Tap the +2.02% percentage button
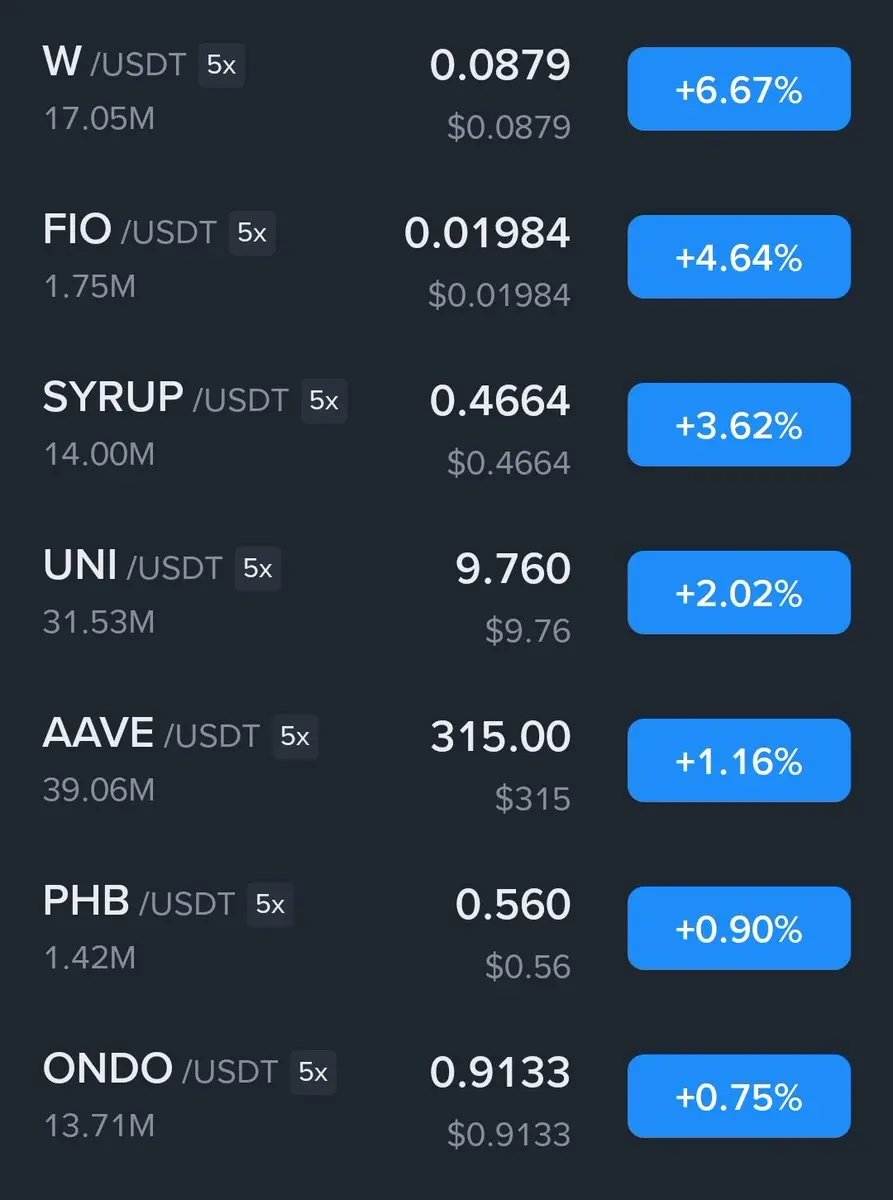The width and height of the screenshot is (893, 1200). click(x=739, y=594)
